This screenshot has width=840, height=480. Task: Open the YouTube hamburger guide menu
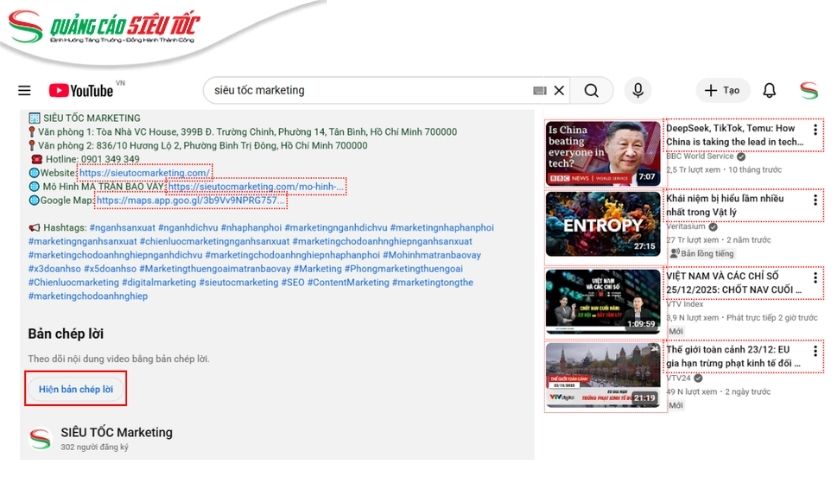click(24, 91)
